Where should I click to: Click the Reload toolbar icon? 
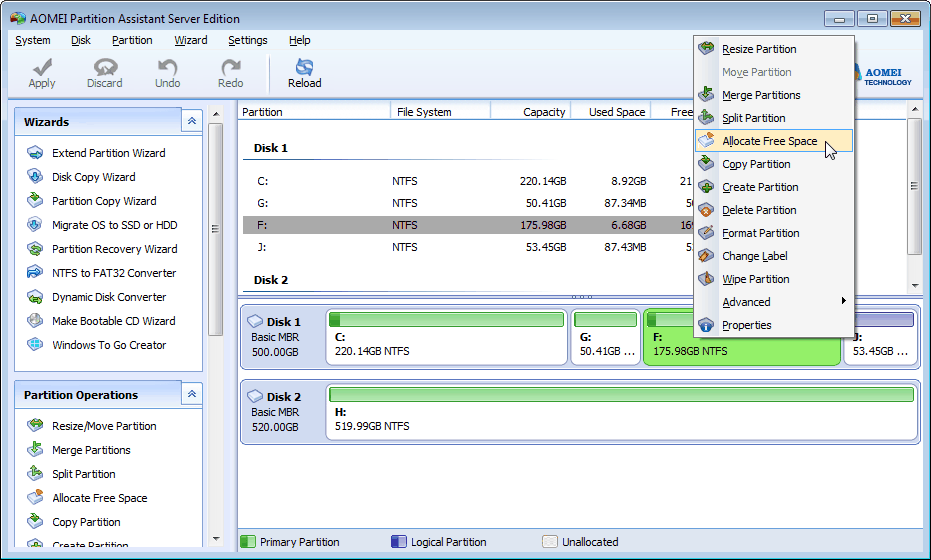tap(305, 67)
